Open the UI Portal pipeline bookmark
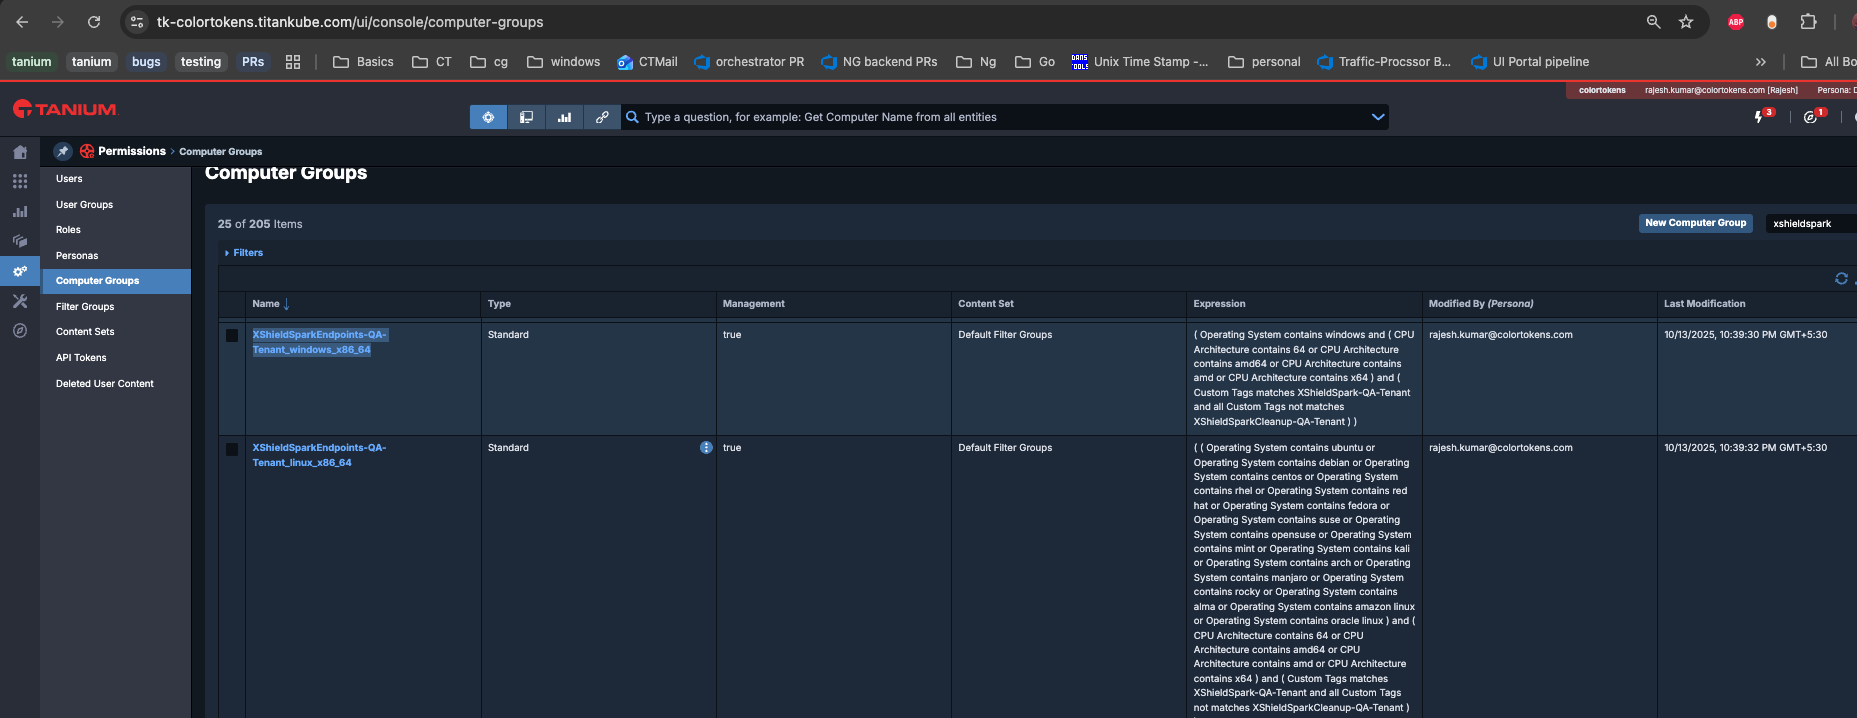Screen dimensions: 1857x718 point(1529,62)
